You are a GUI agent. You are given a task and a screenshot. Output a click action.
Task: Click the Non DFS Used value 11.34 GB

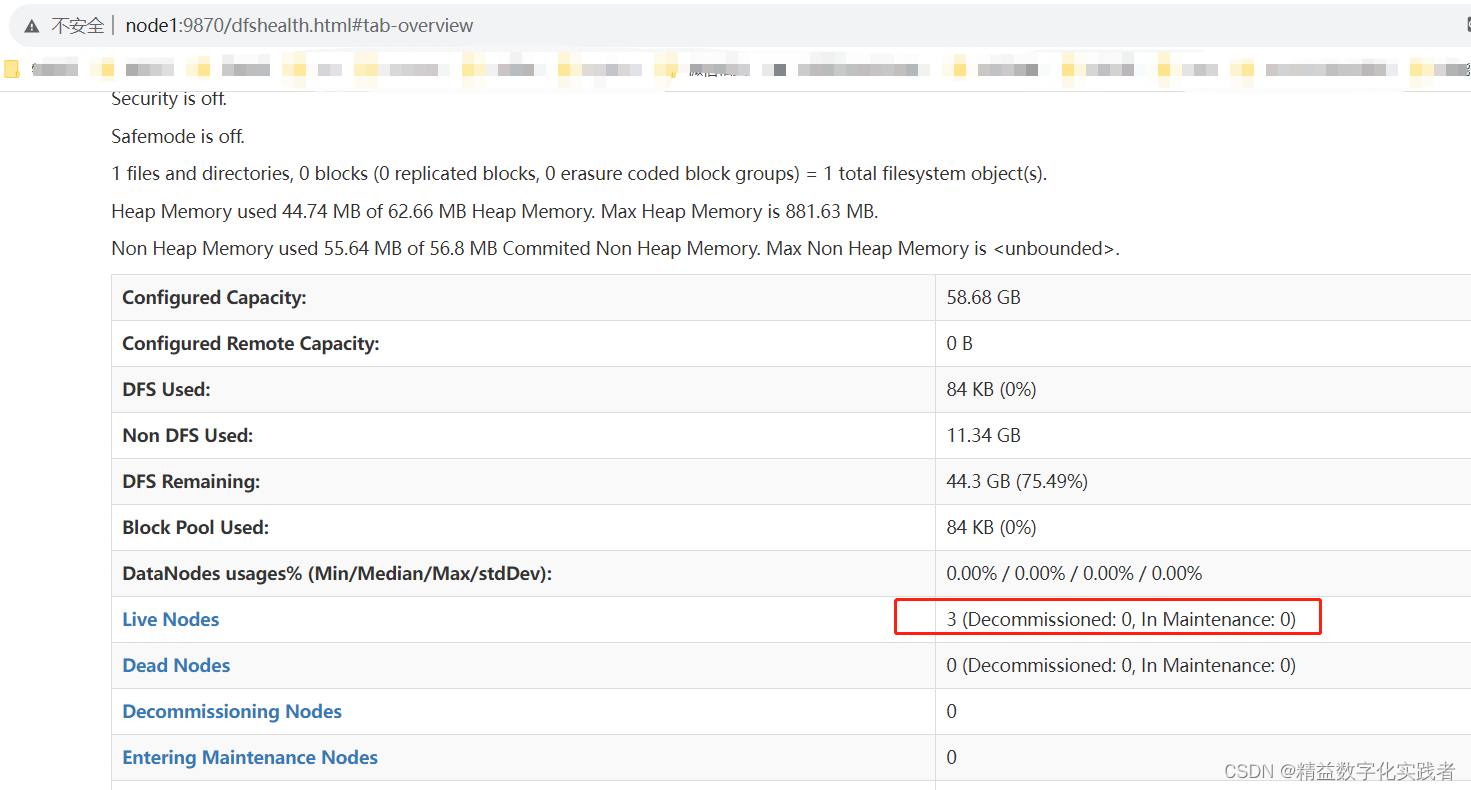tap(984, 435)
